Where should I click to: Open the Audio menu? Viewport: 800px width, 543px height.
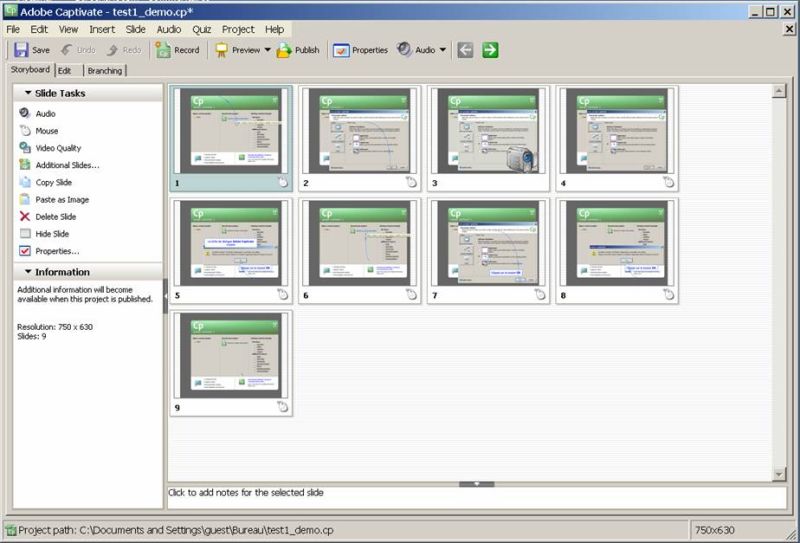[168, 30]
